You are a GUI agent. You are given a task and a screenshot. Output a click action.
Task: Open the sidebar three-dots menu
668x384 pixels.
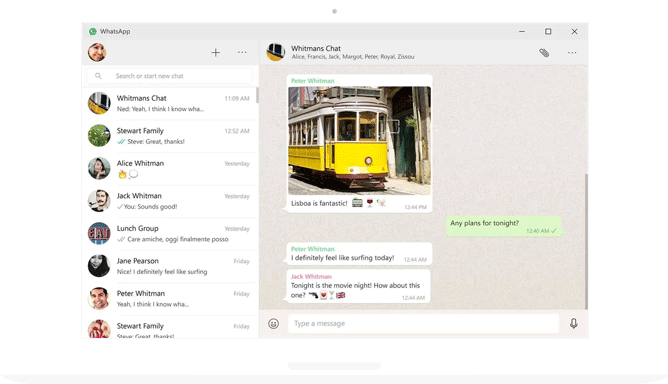click(242, 52)
